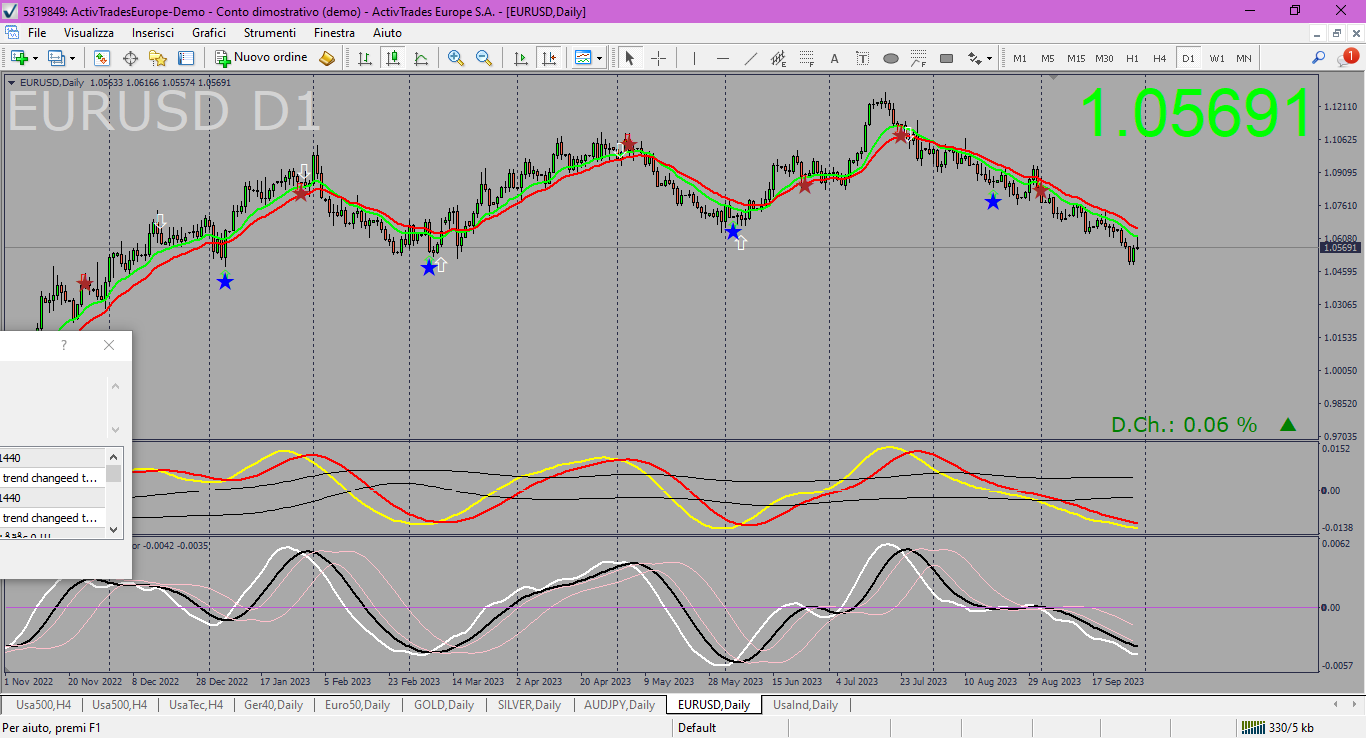The image size is (1366, 738).
Task: Expand the new chart dropdown arrow
Action: [36, 58]
